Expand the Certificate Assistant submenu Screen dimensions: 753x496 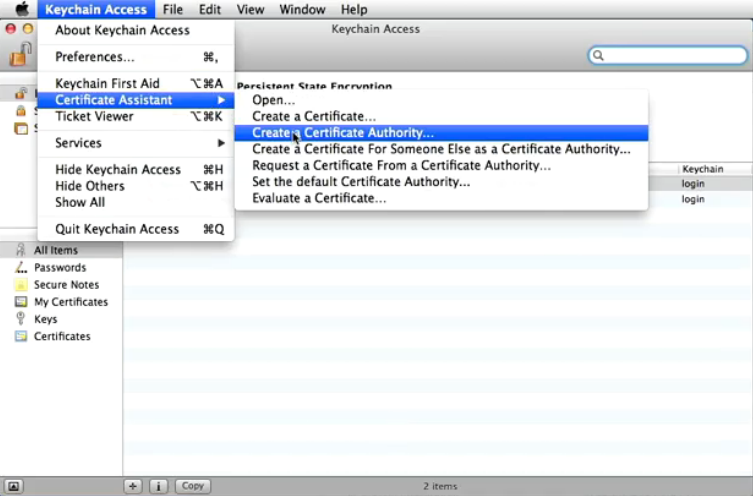coord(136,100)
